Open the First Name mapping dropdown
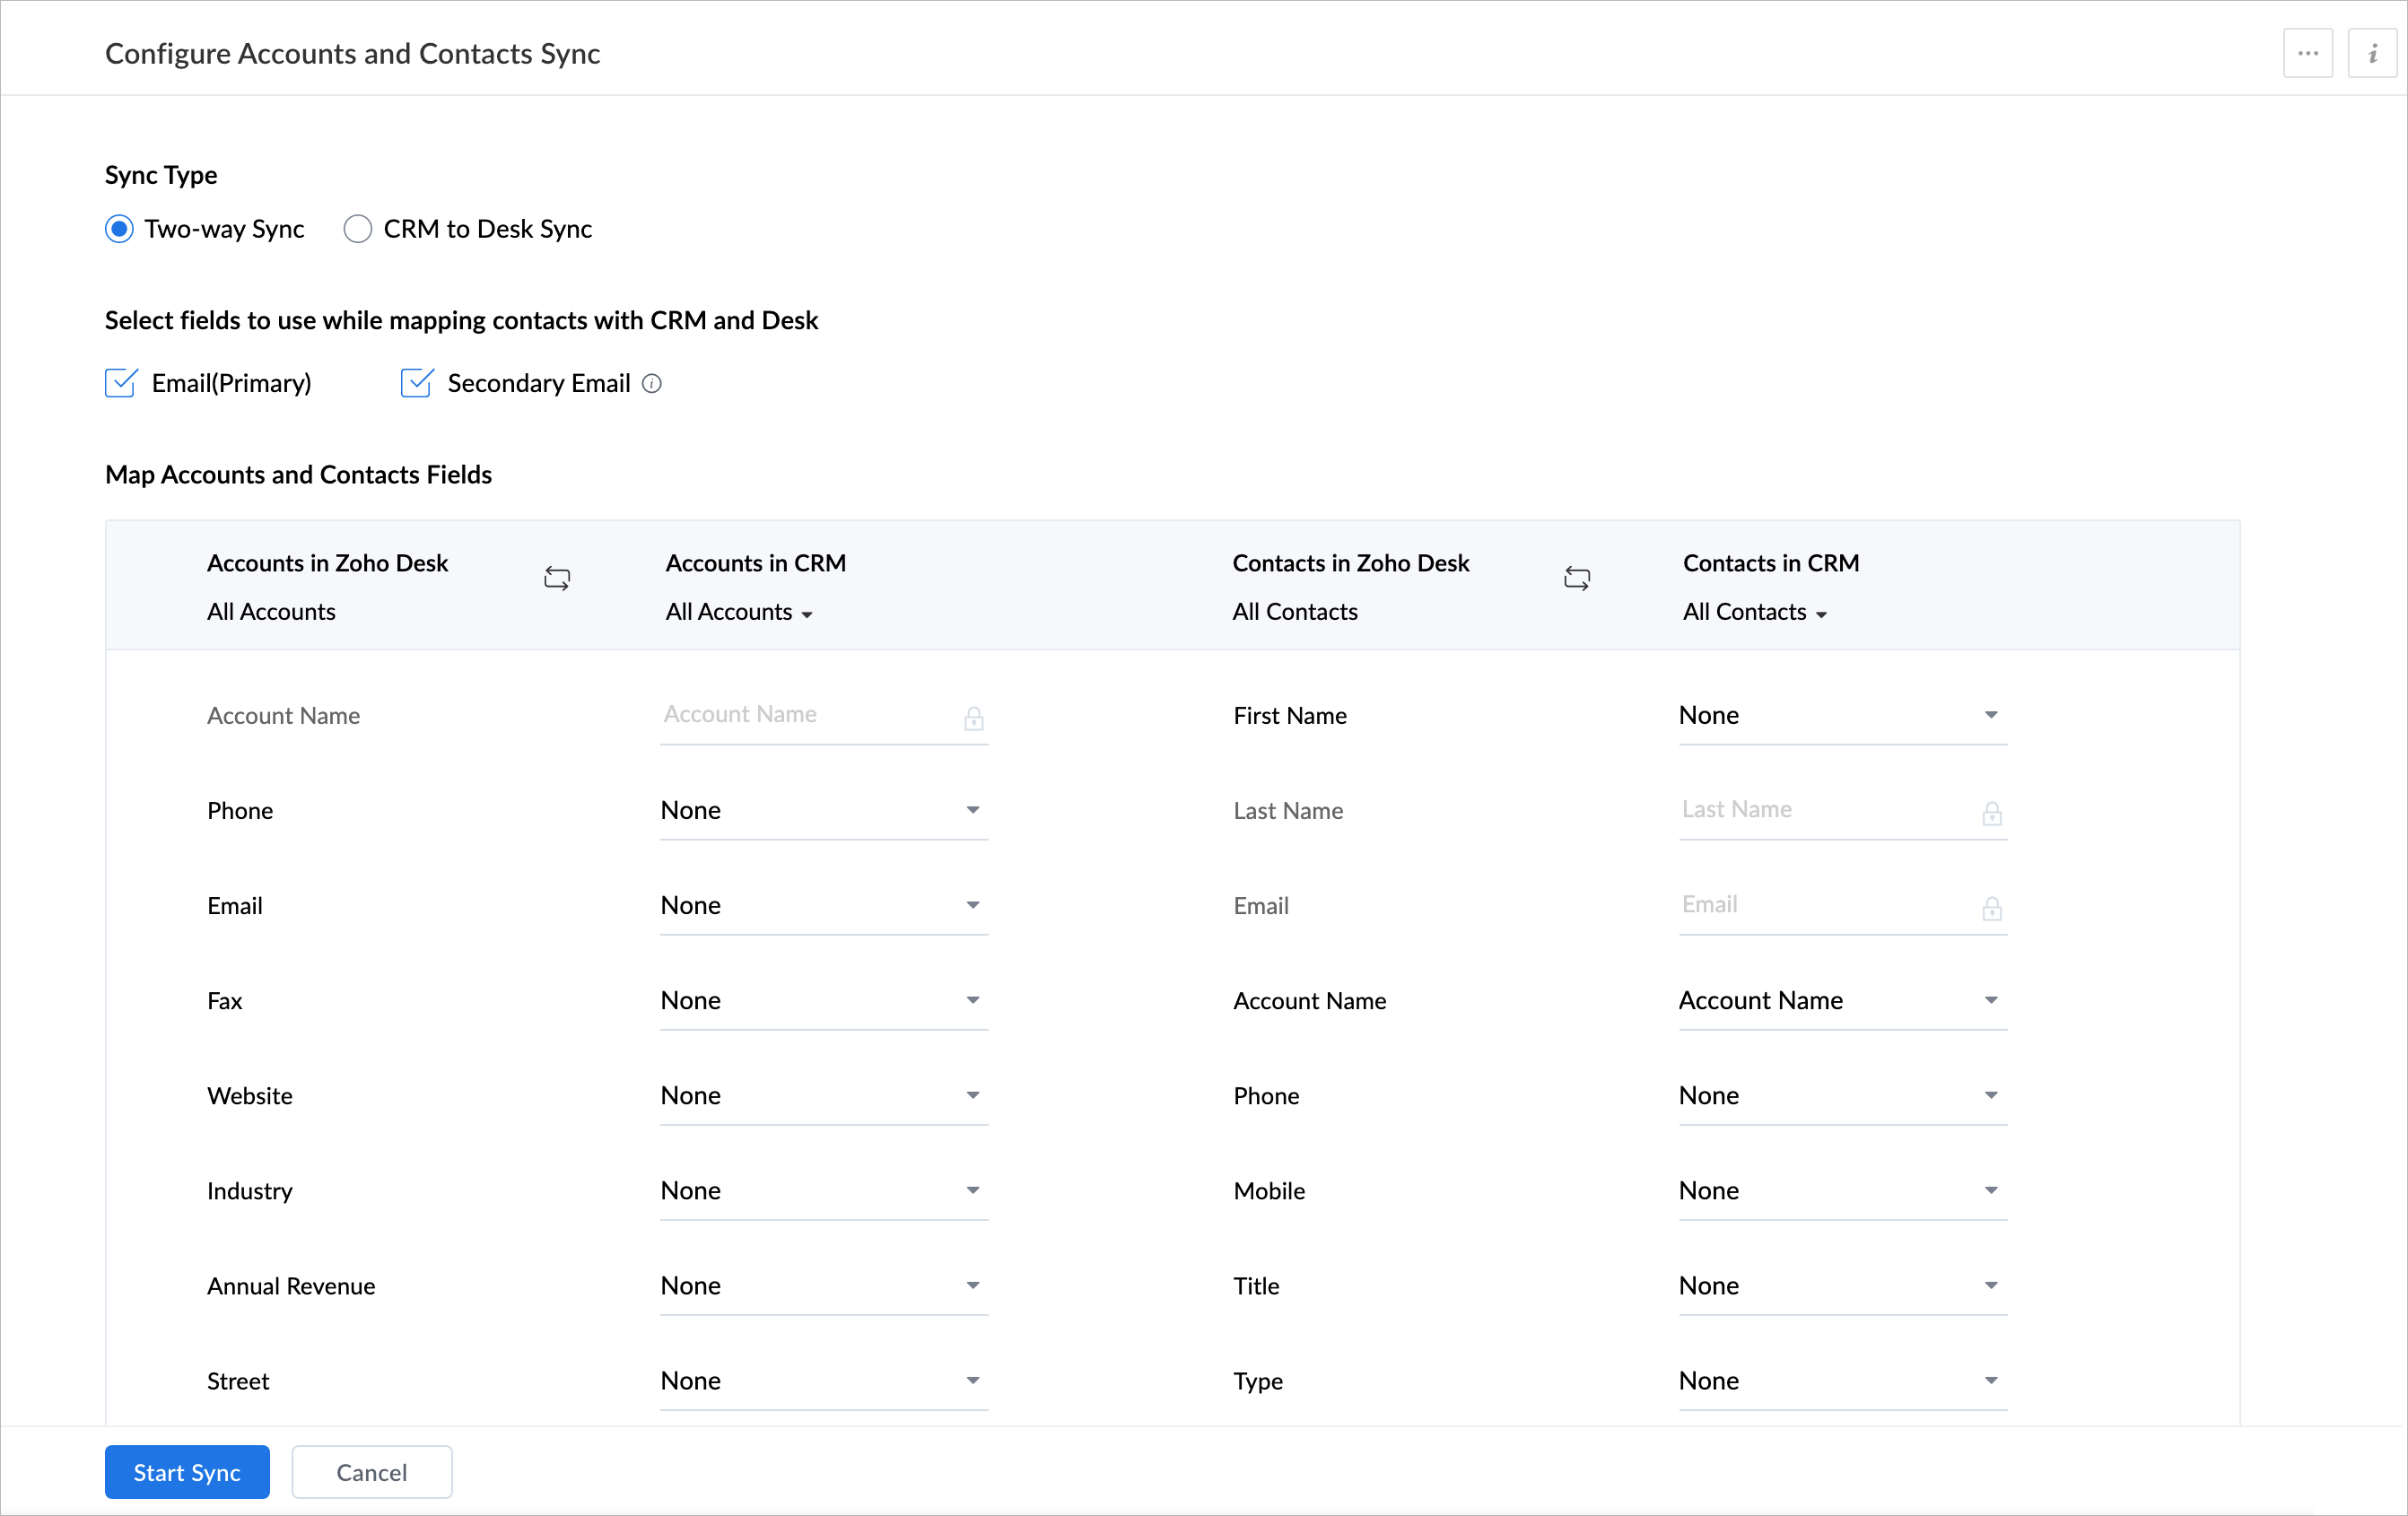This screenshot has height=1516, width=2408. point(1842,716)
